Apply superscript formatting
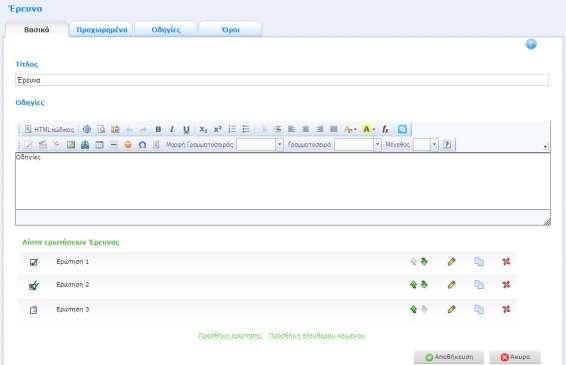 click(217, 129)
